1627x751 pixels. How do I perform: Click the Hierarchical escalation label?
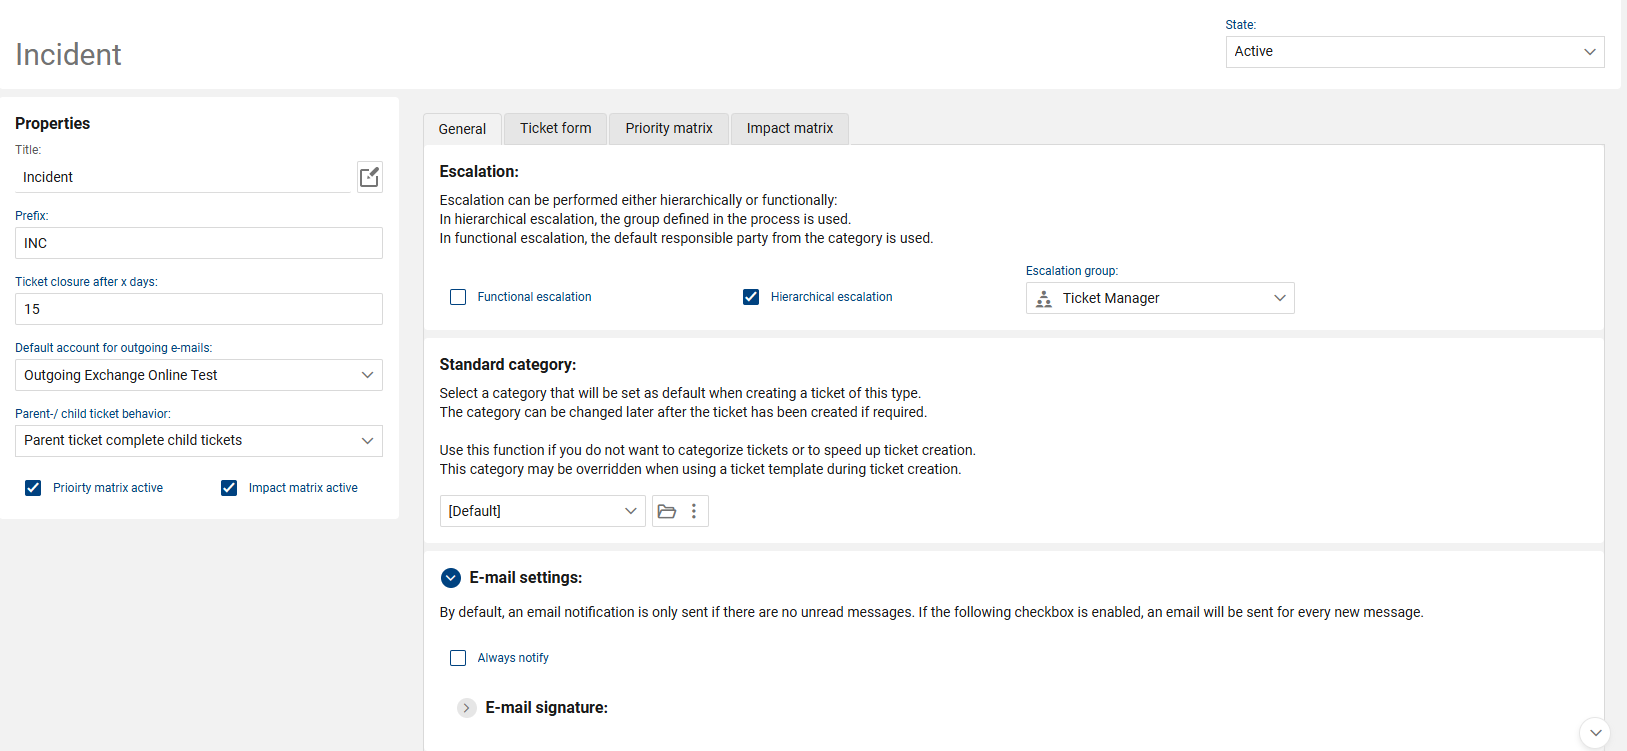click(832, 297)
